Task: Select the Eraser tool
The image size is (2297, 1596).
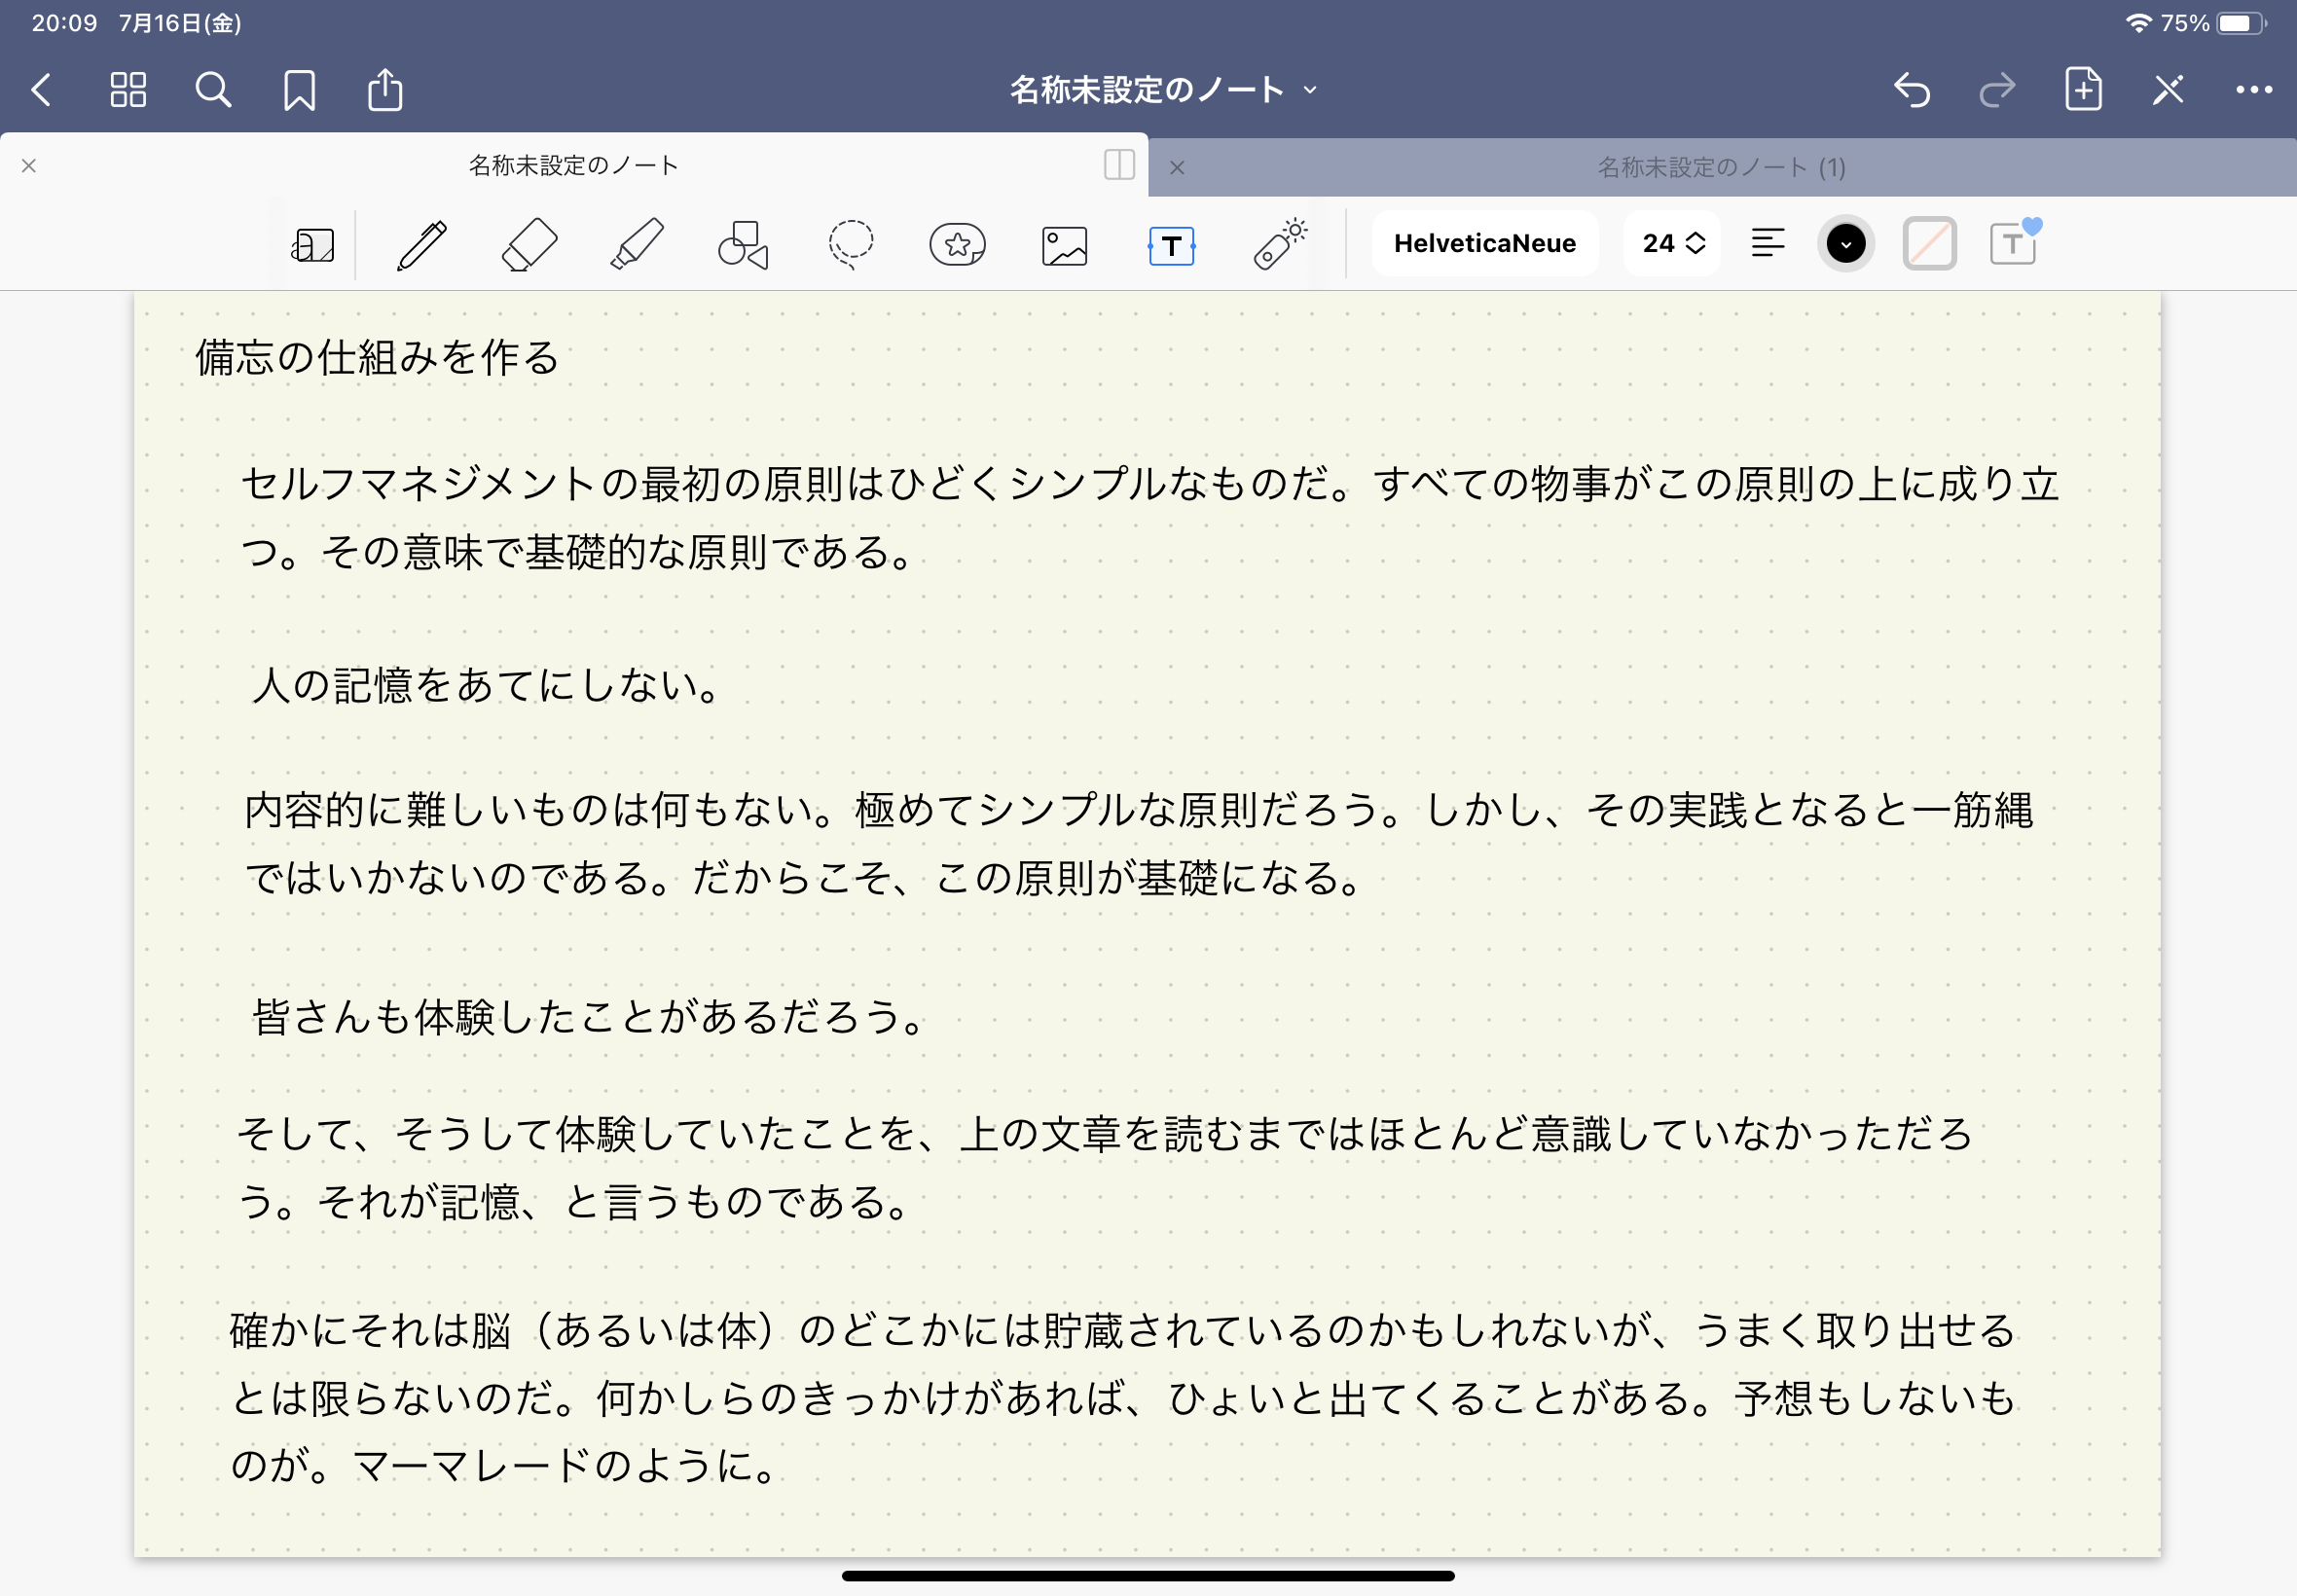Action: pyautogui.click(x=529, y=243)
